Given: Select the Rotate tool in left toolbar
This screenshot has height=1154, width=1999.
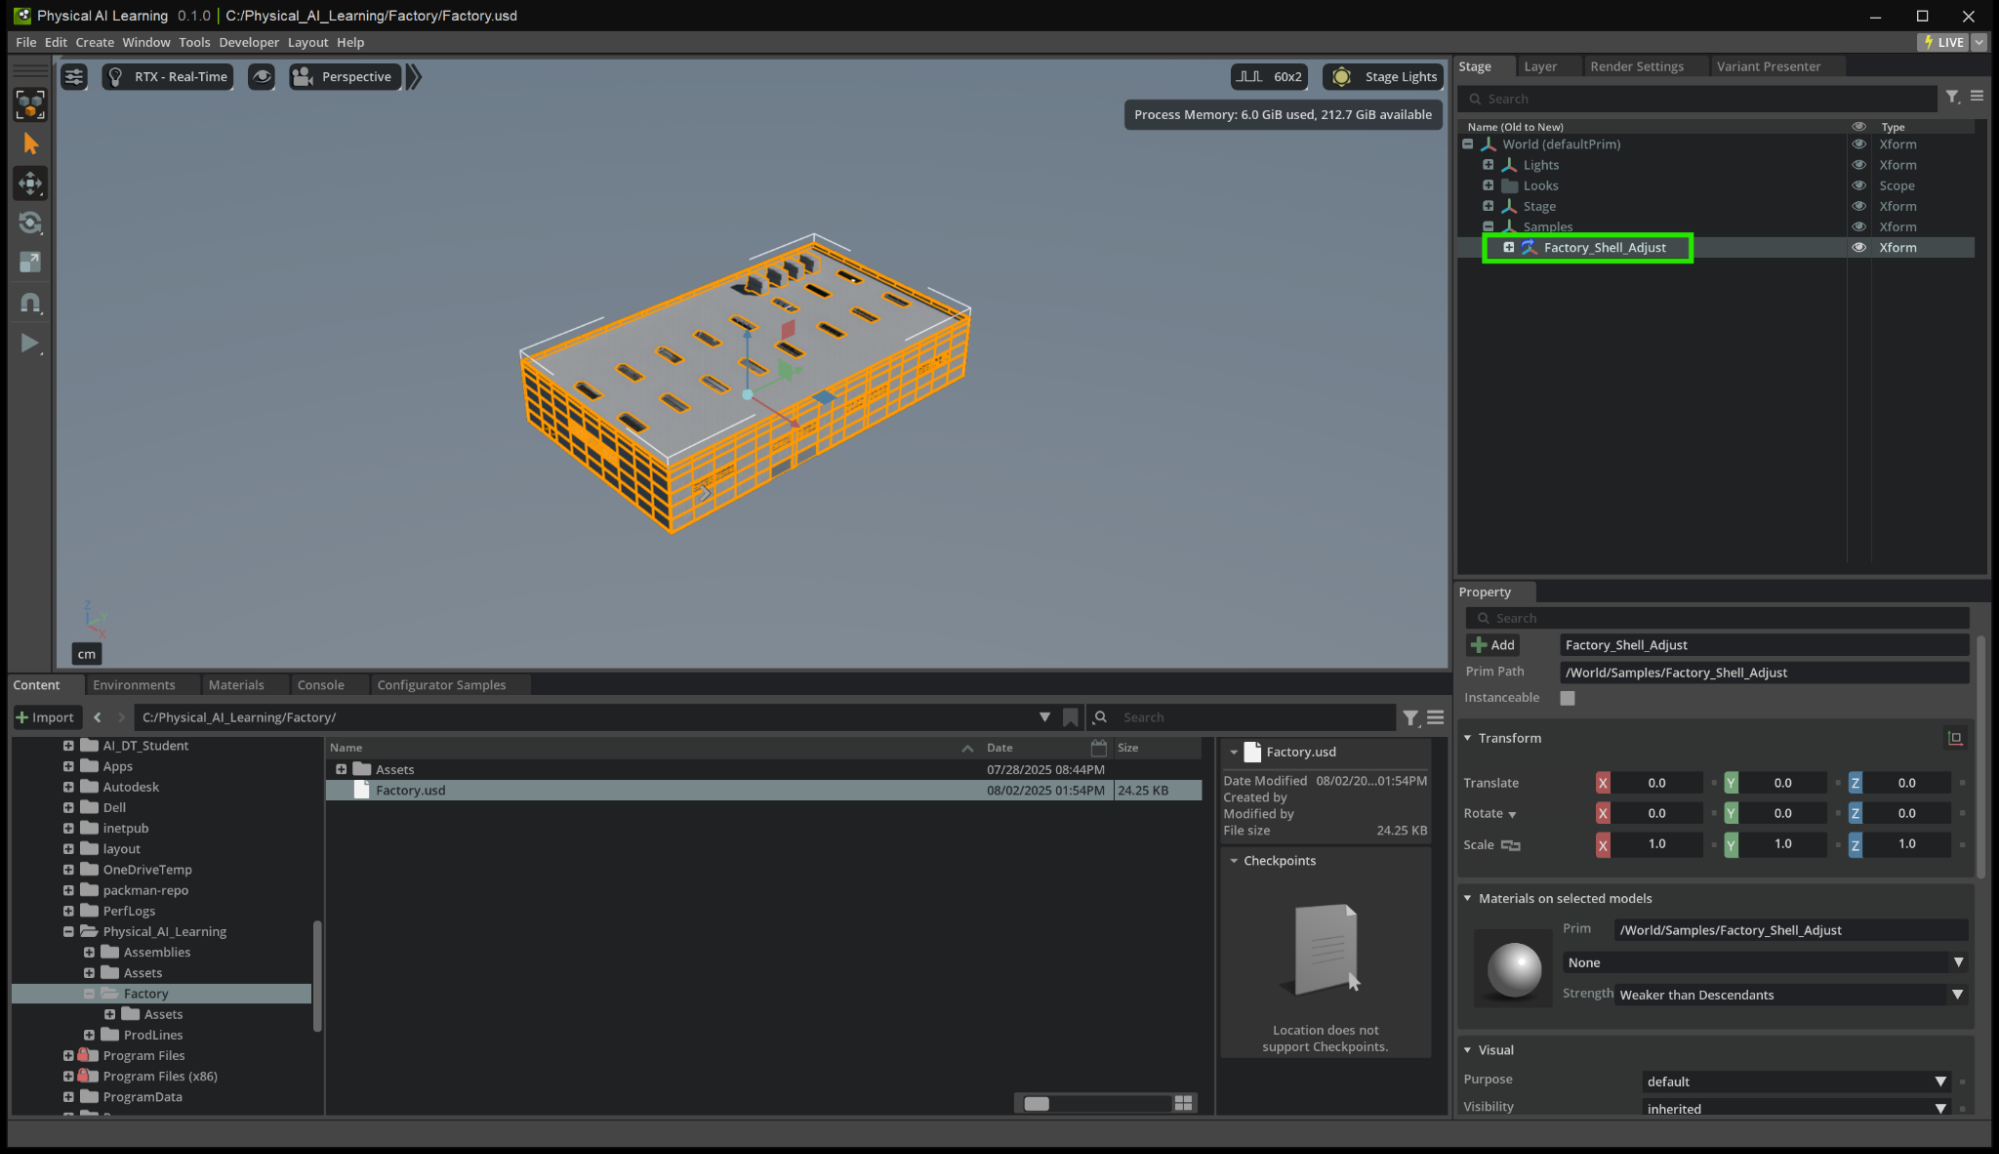Looking at the screenshot, I should pos(30,223).
